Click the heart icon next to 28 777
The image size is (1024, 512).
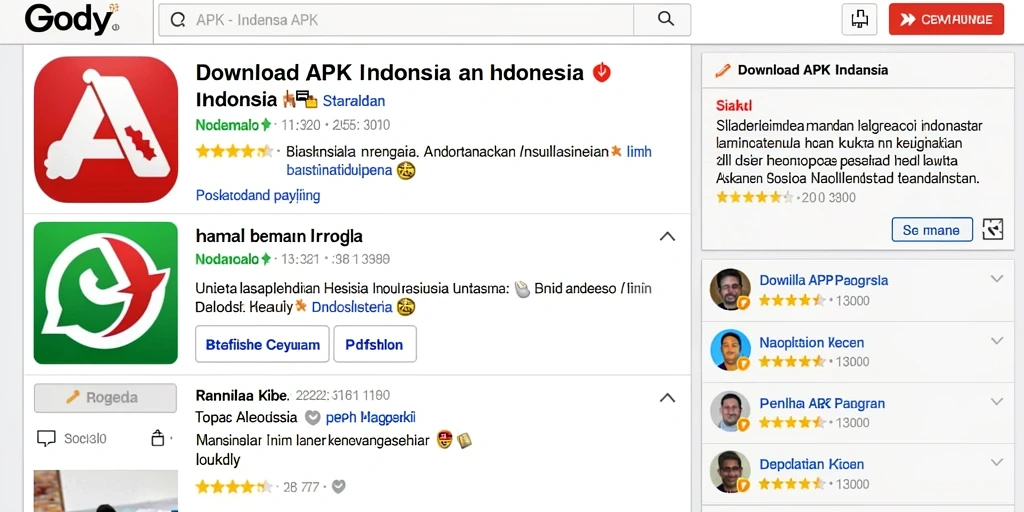pos(338,487)
